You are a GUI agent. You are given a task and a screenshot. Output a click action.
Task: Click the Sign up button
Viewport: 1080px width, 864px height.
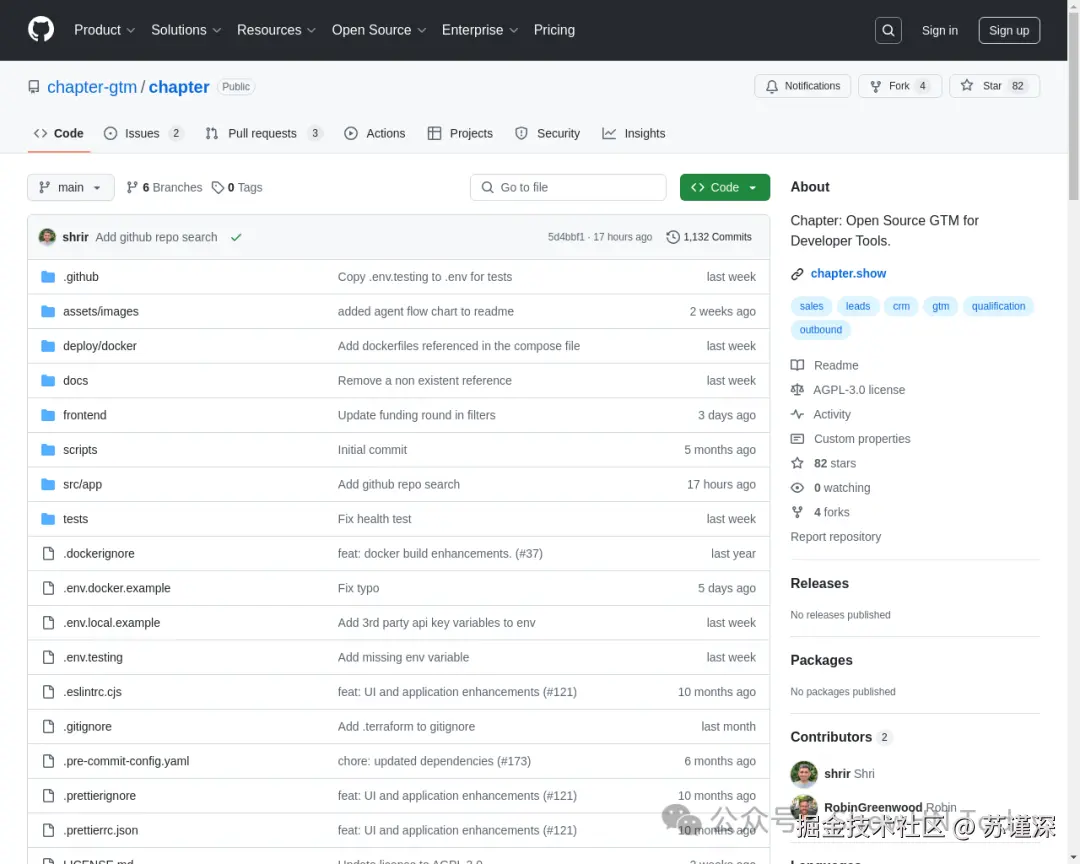coord(1009,30)
